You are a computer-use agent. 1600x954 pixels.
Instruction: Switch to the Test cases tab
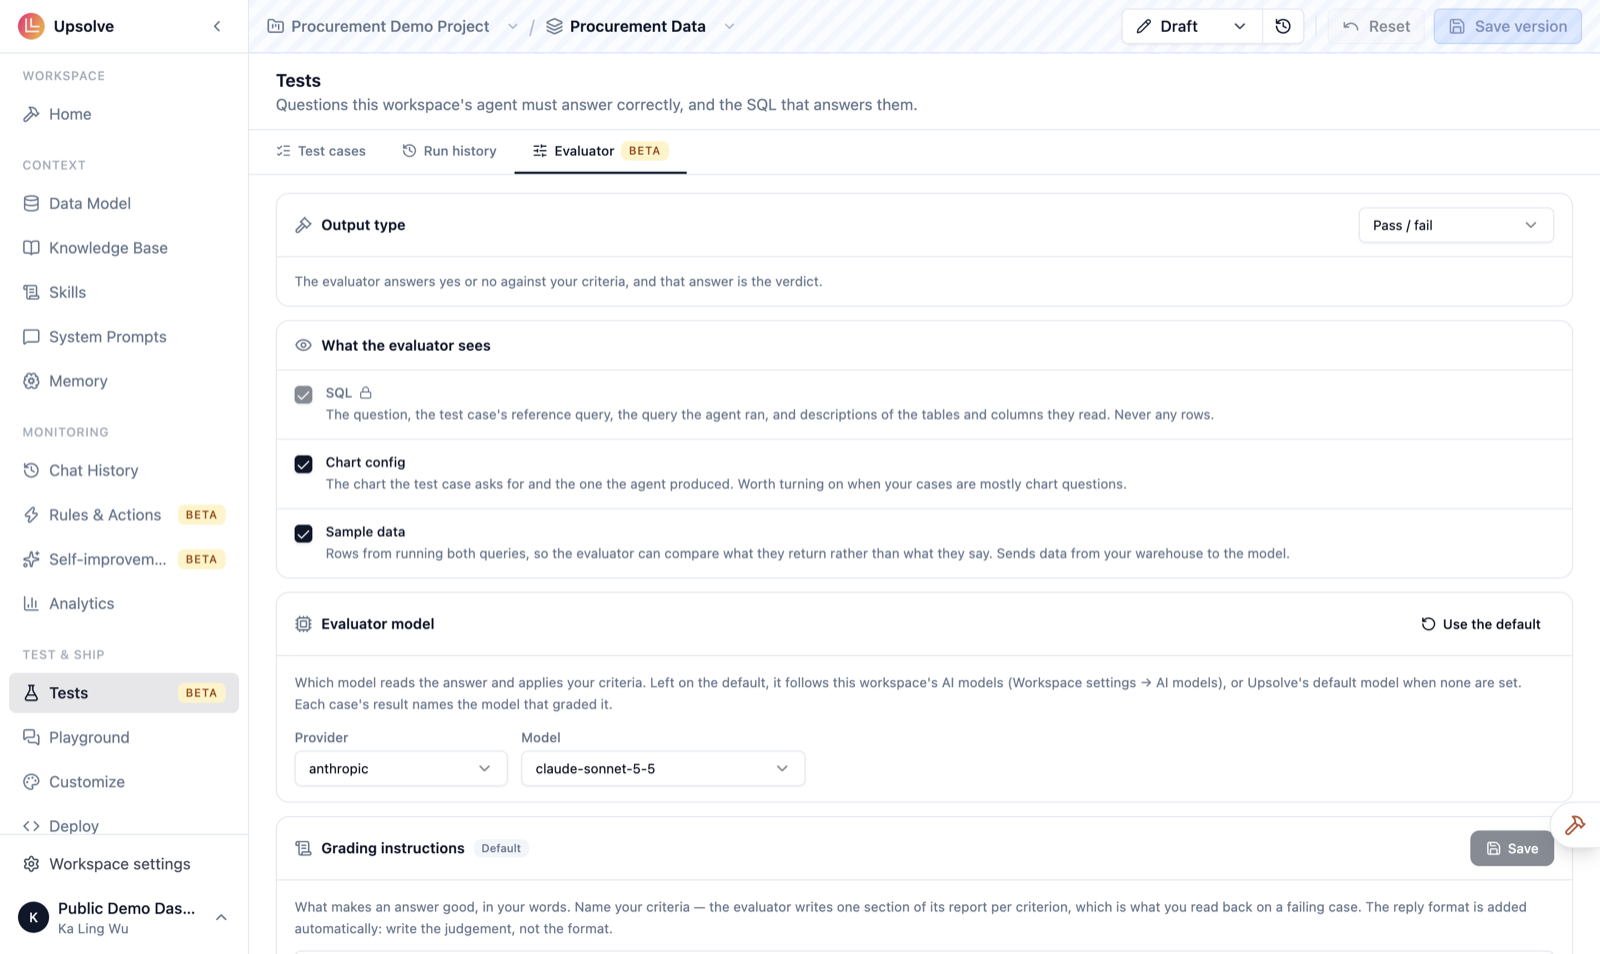(x=321, y=151)
